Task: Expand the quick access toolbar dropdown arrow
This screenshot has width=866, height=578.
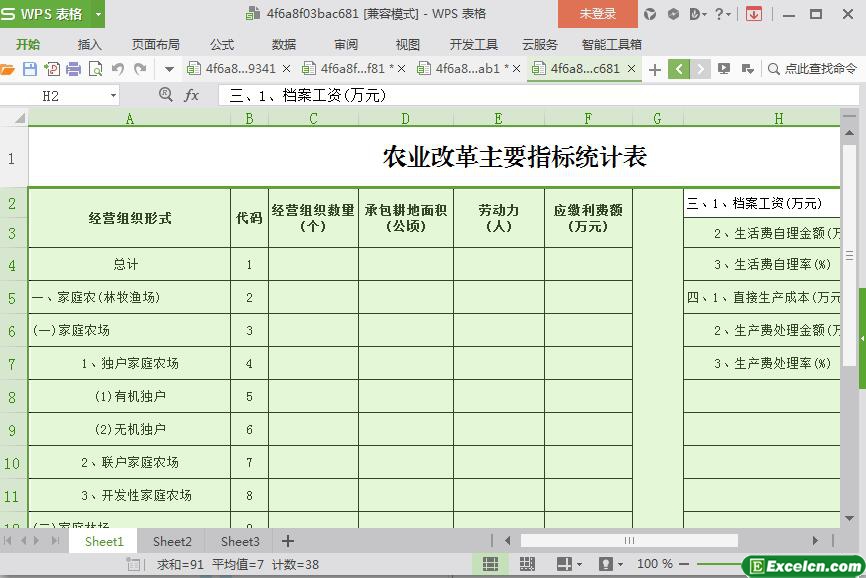Action: tap(169, 69)
